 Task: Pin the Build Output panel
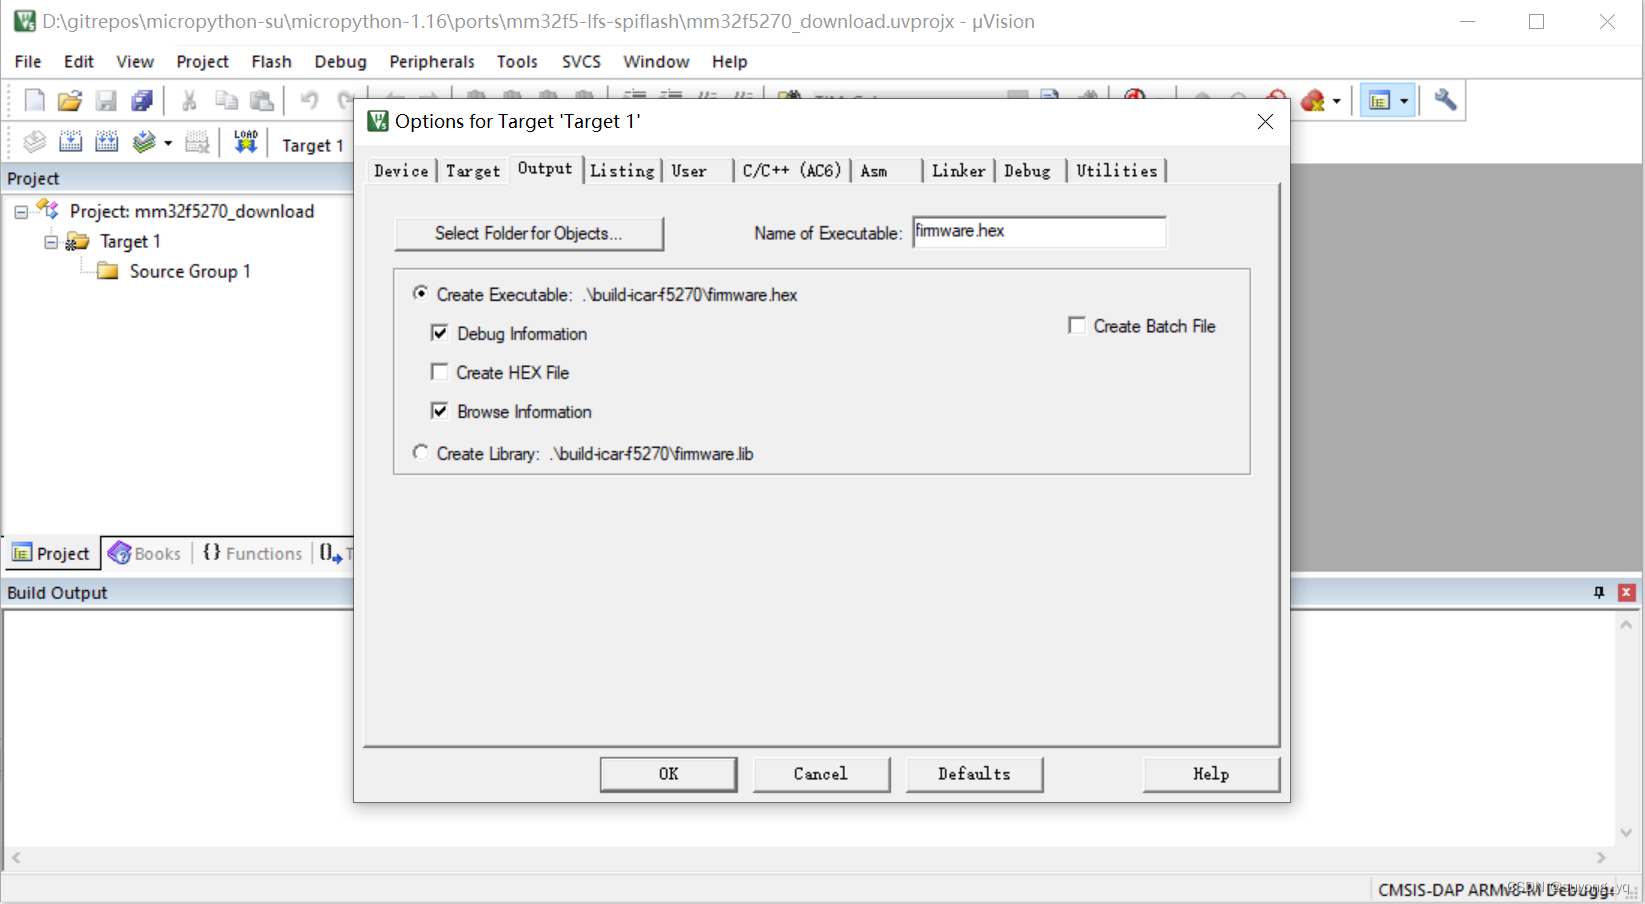[1599, 592]
